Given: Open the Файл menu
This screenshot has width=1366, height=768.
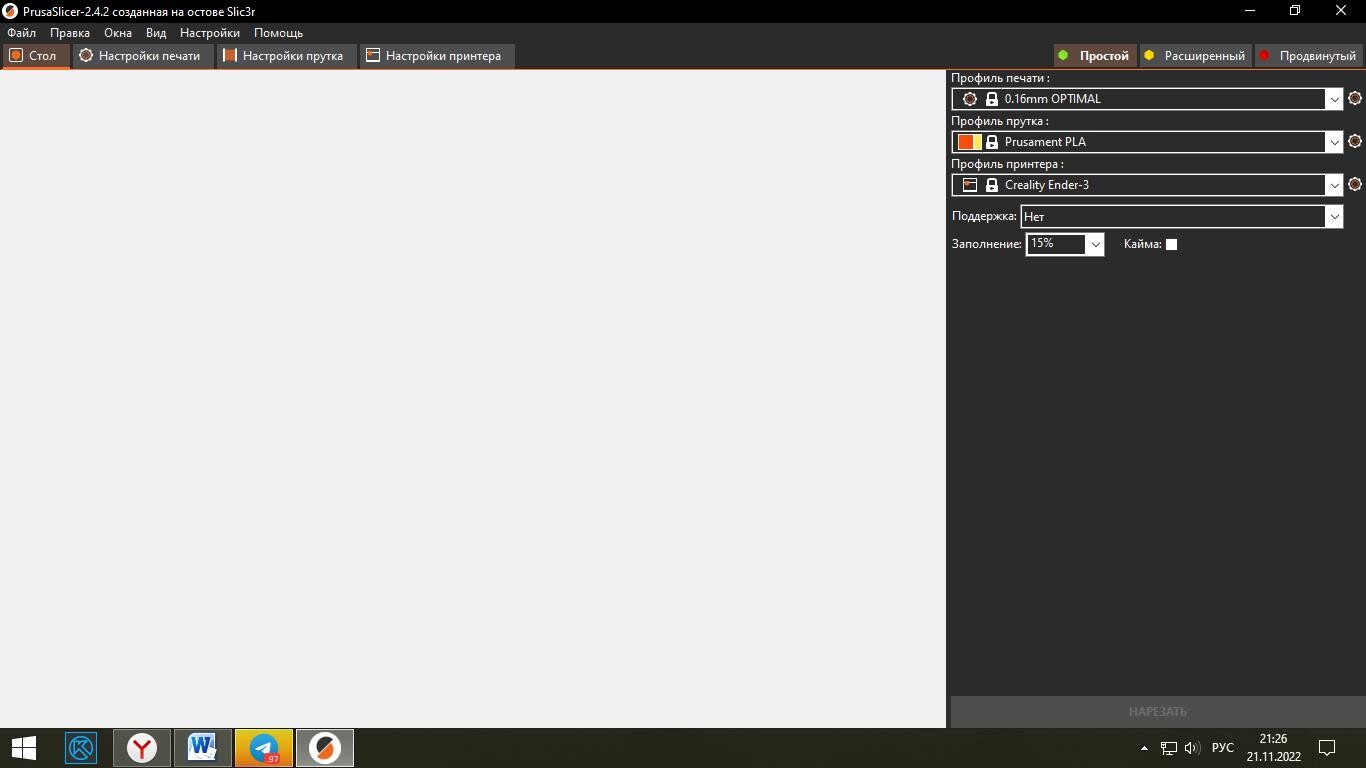Looking at the screenshot, I should pos(21,33).
